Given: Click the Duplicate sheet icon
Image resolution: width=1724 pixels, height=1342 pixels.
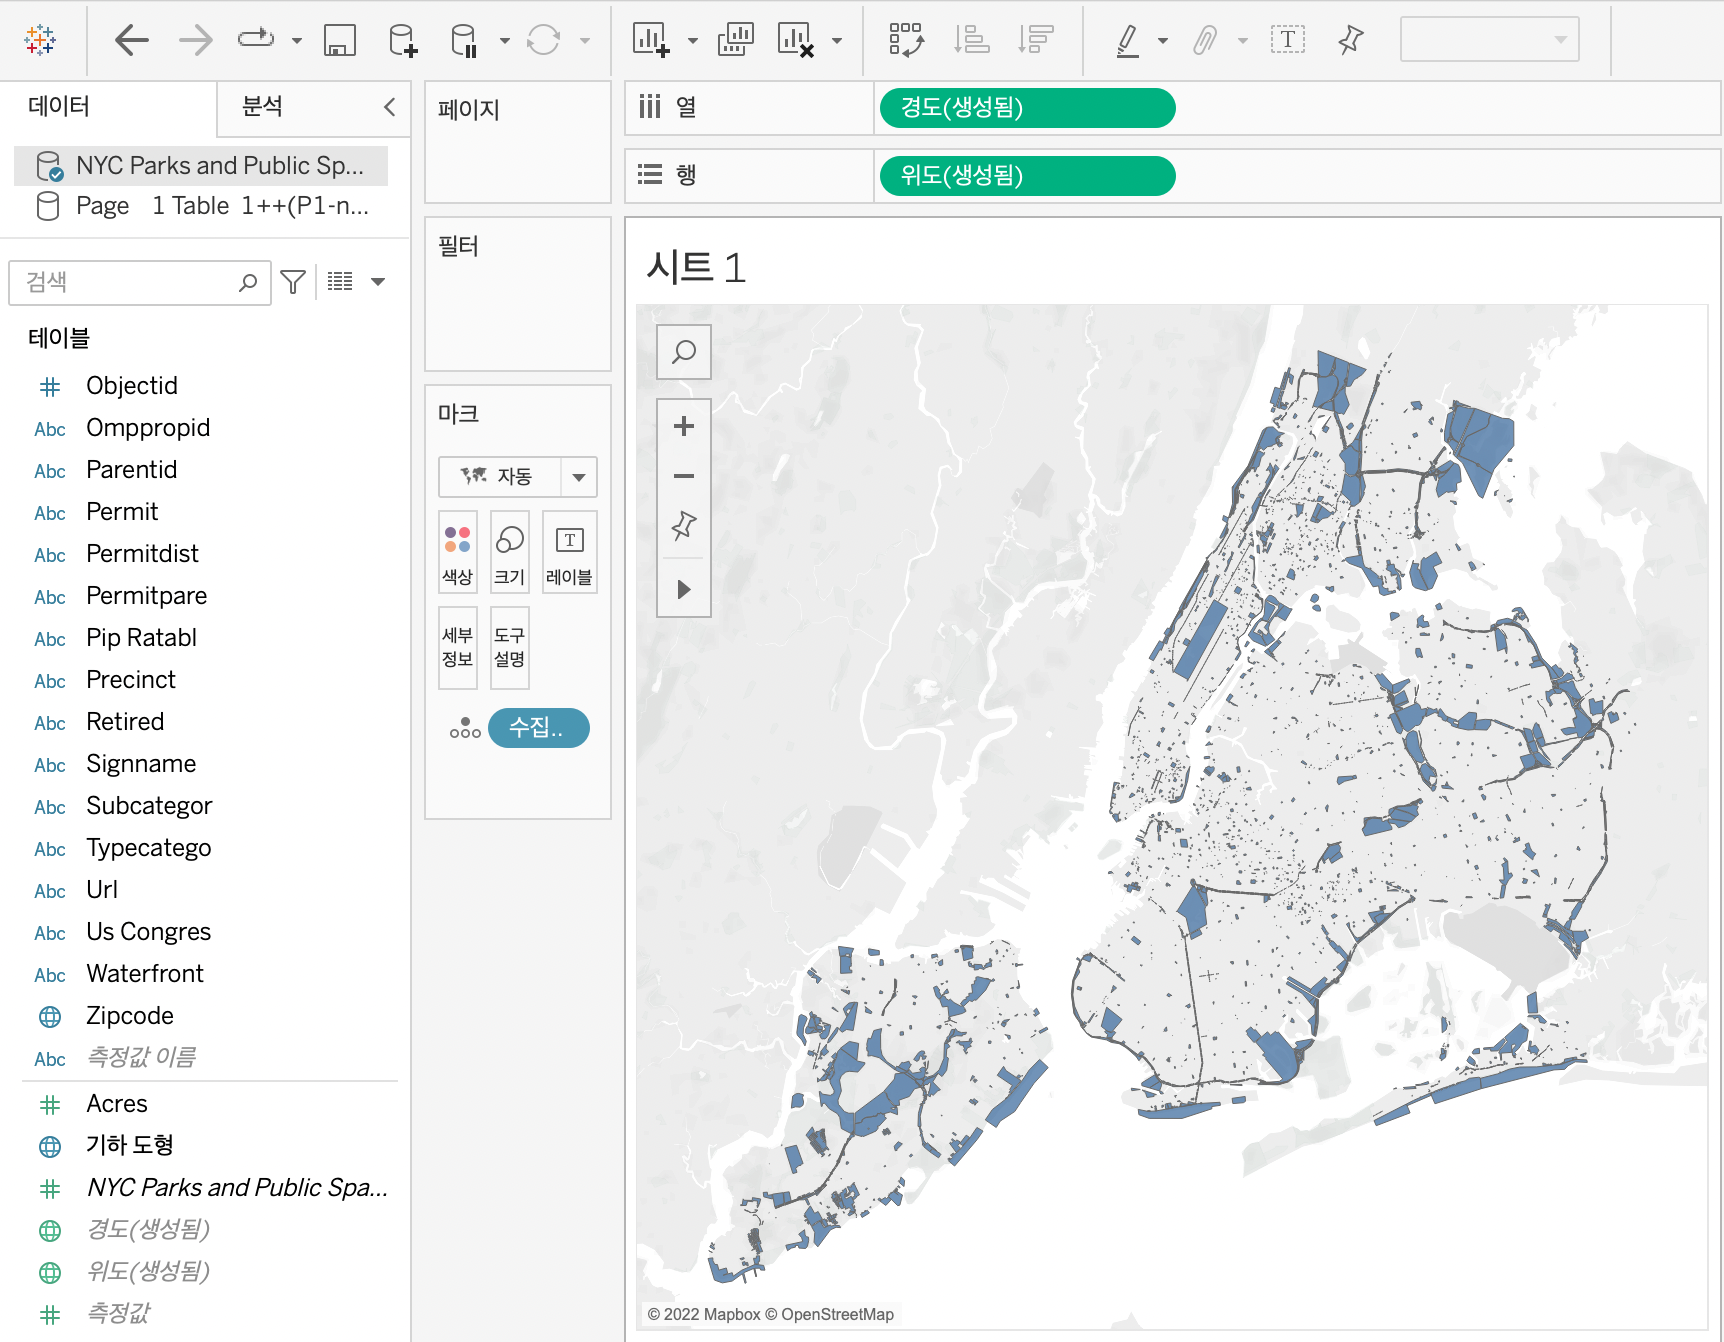Looking at the screenshot, I should click(735, 40).
